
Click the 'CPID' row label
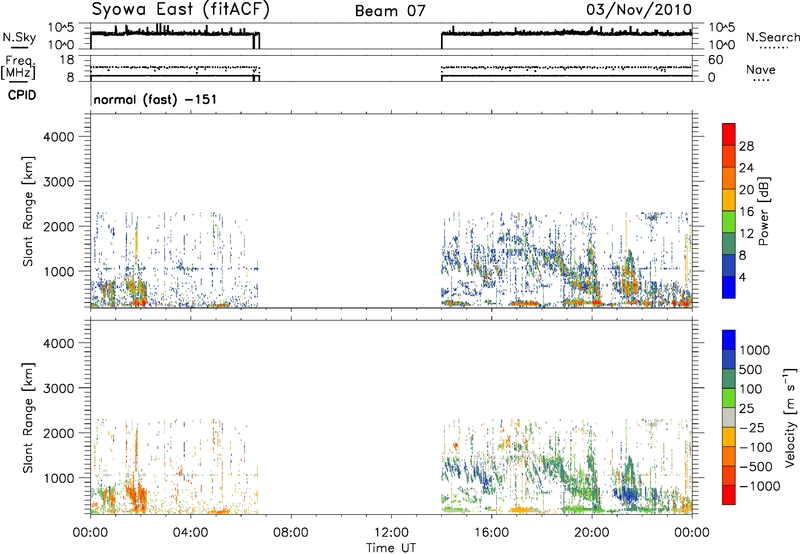tap(22, 95)
